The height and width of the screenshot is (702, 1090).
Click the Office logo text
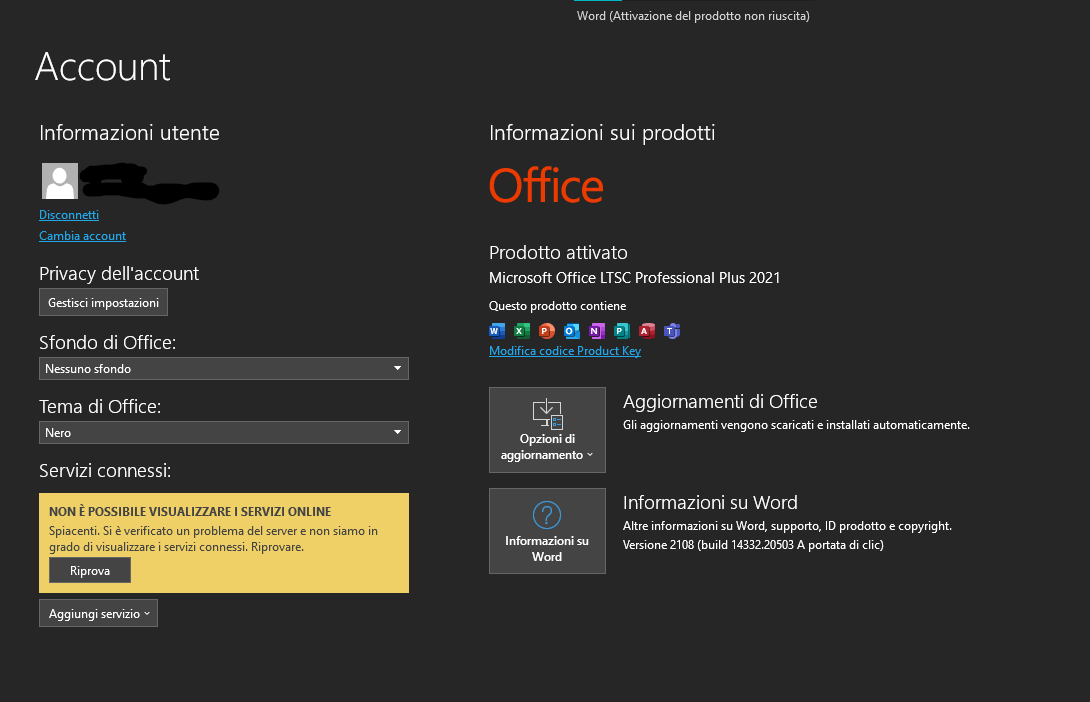pyautogui.click(x=546, y=186)
